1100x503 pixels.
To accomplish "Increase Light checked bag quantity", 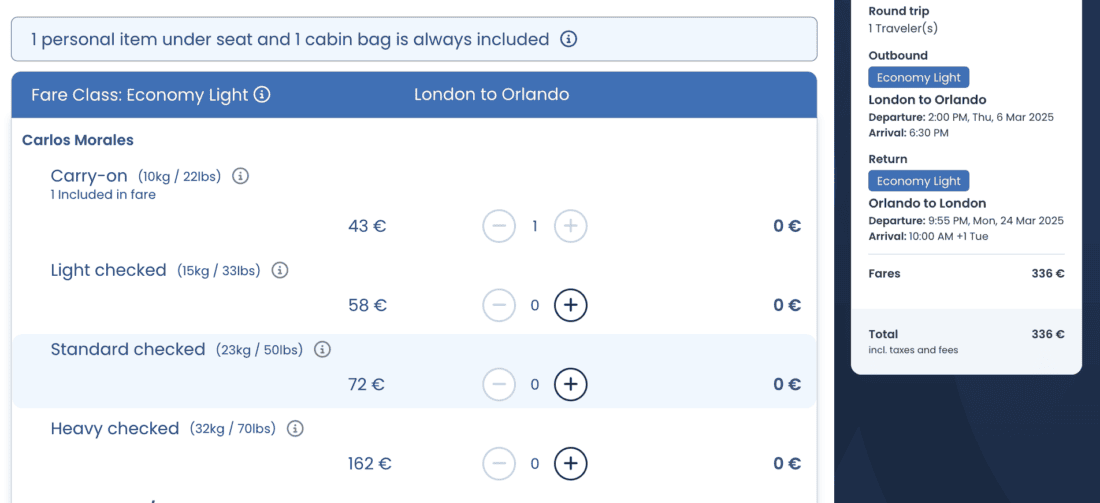I will pyautogui.click(x=570, y=305).
